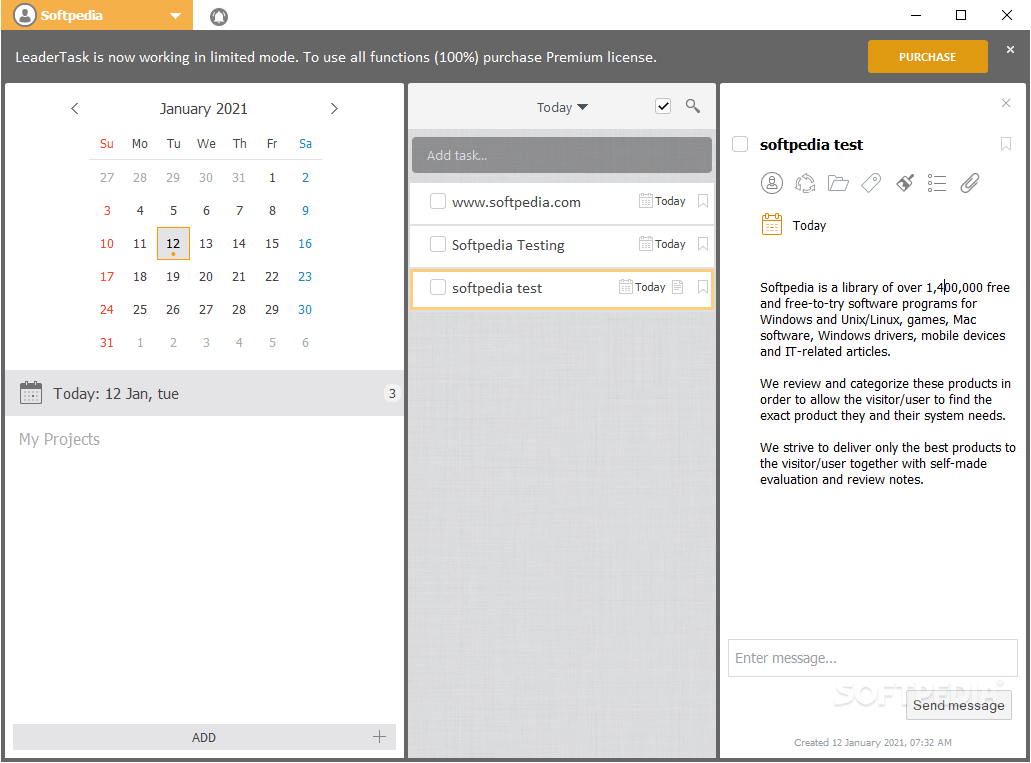Screen dimensions: 1031x763
Task: Bookmark the Softpedia Testing task
Action: point(702,244)
